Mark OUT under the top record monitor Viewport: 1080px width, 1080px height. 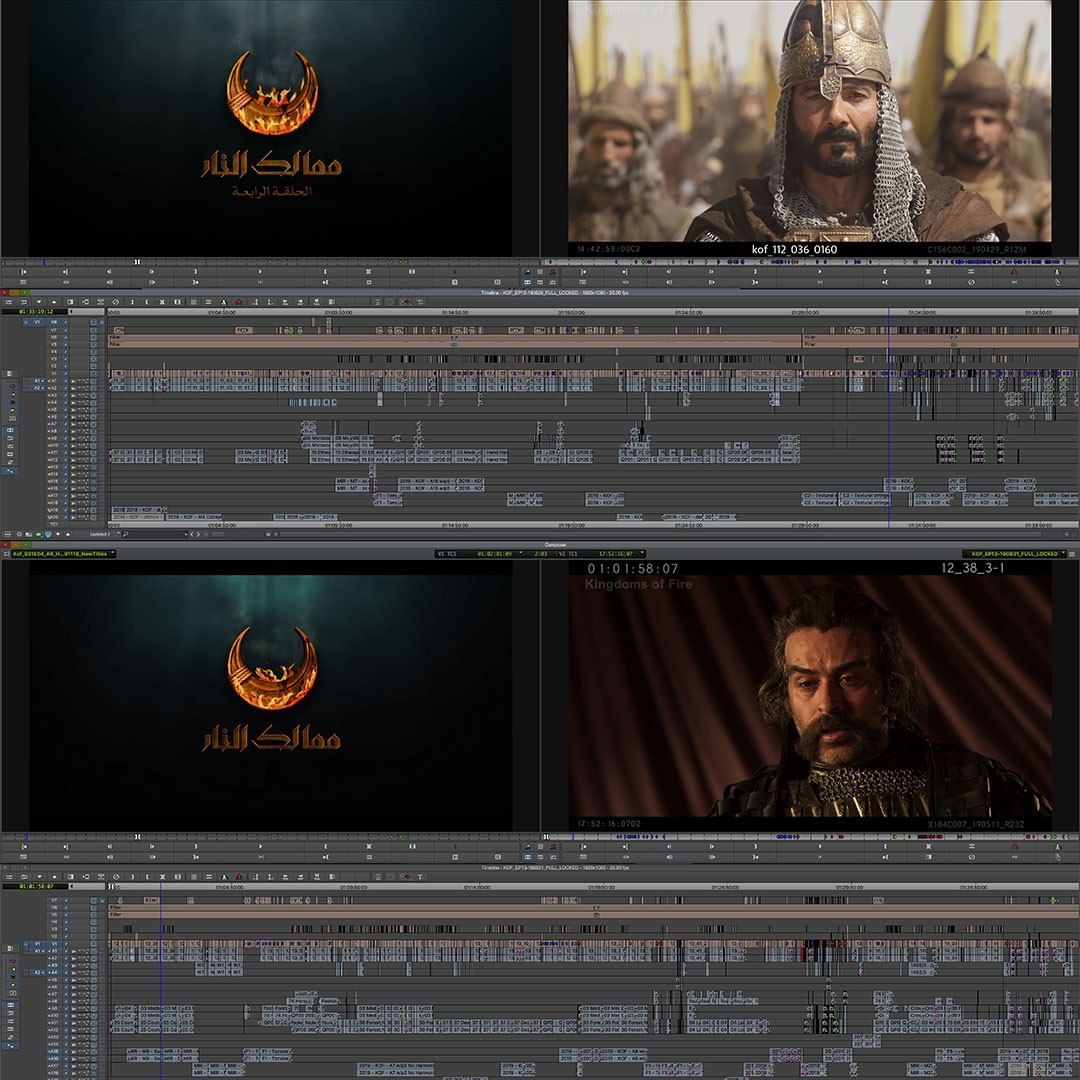click(885, 272)
